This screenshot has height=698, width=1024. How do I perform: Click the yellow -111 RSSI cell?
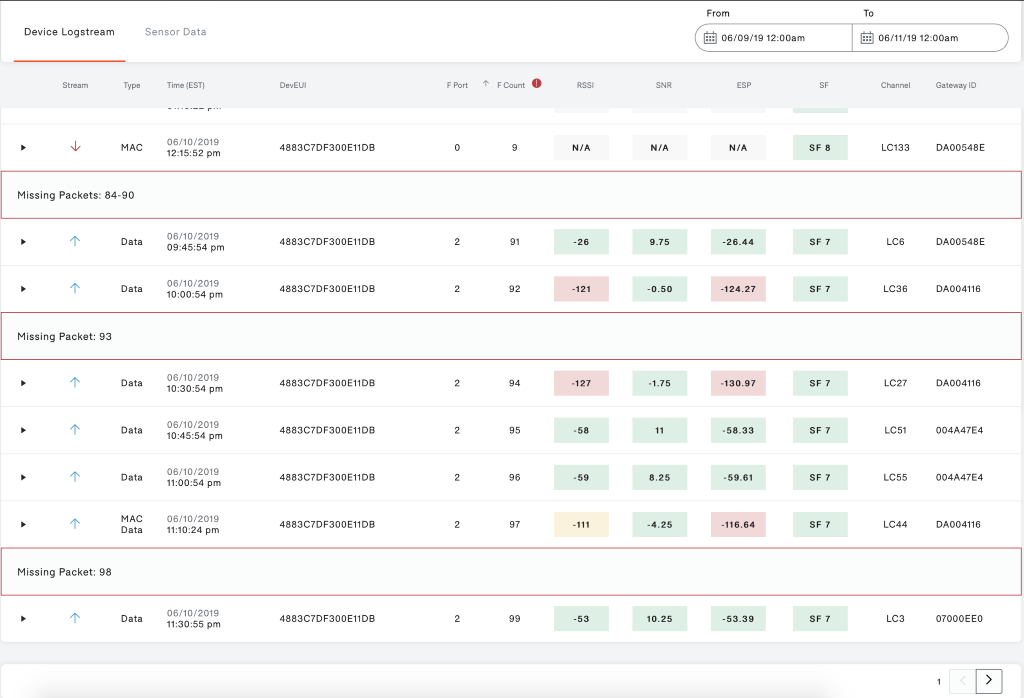click(x=581, y=524)
